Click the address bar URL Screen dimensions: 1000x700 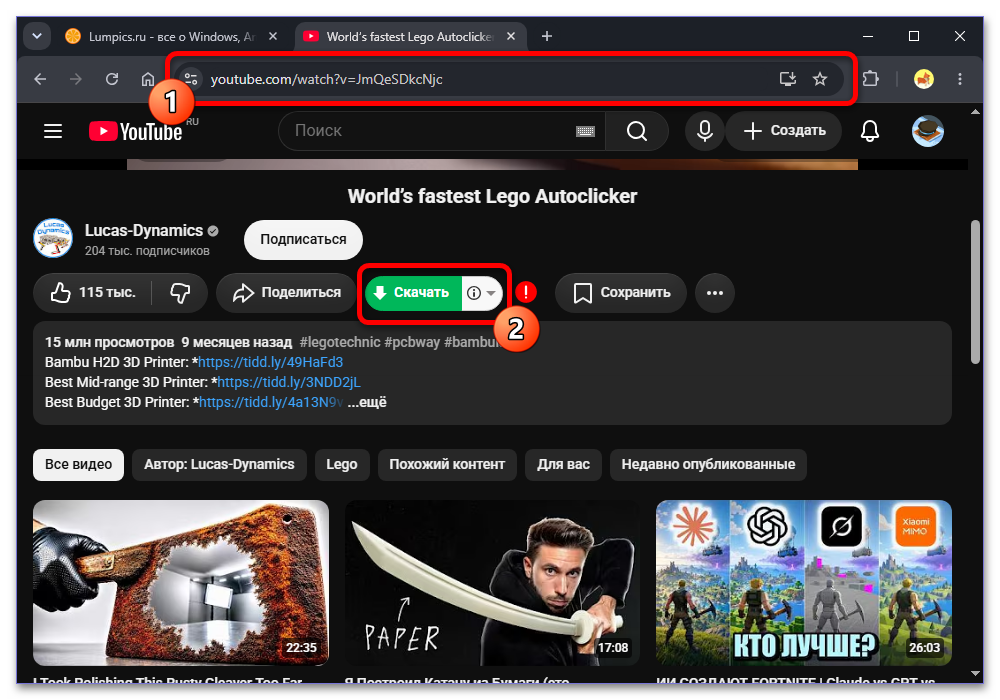(327, 79)
